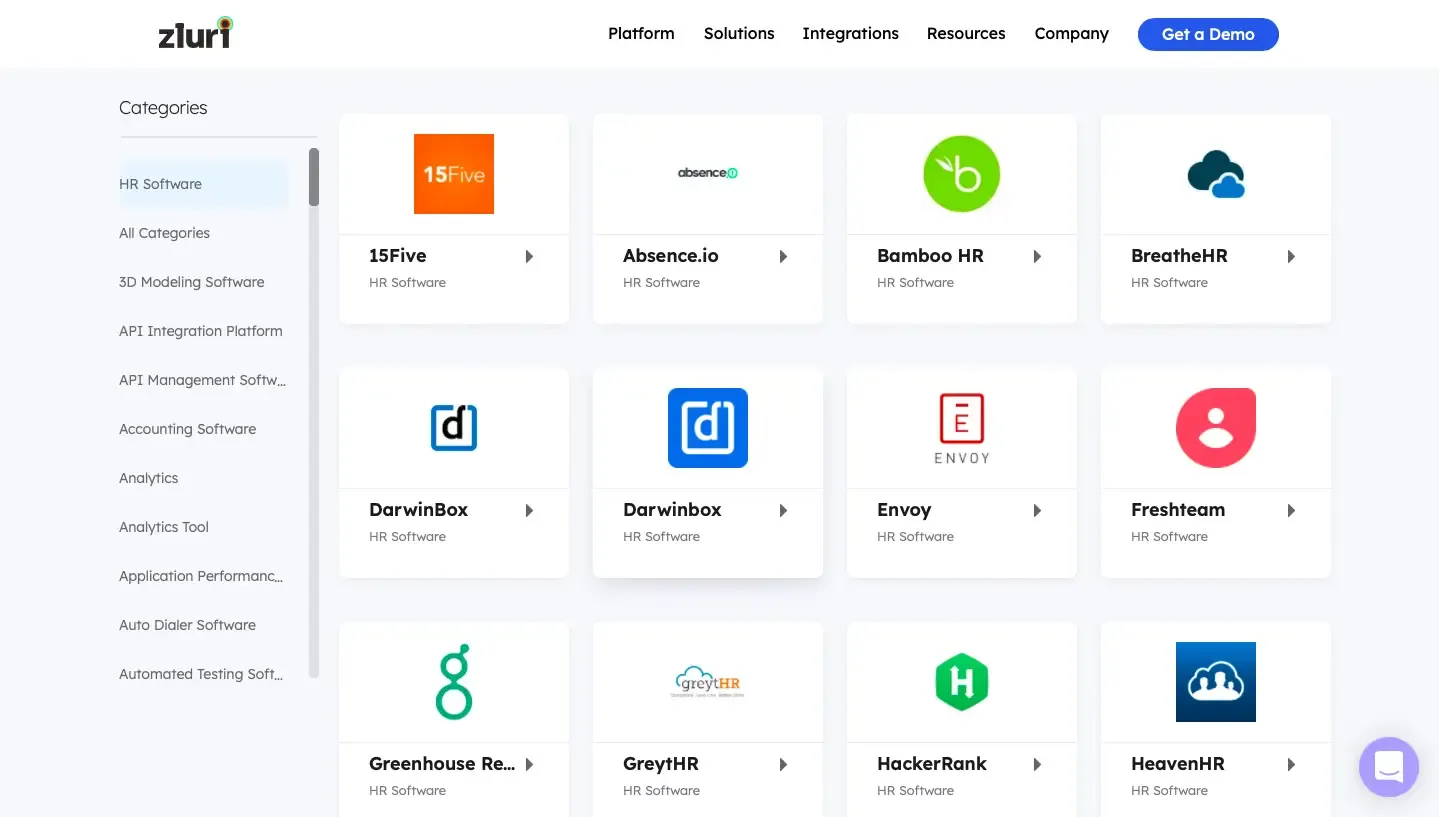Expand the Envoy card arrow

coord(1038,511)
